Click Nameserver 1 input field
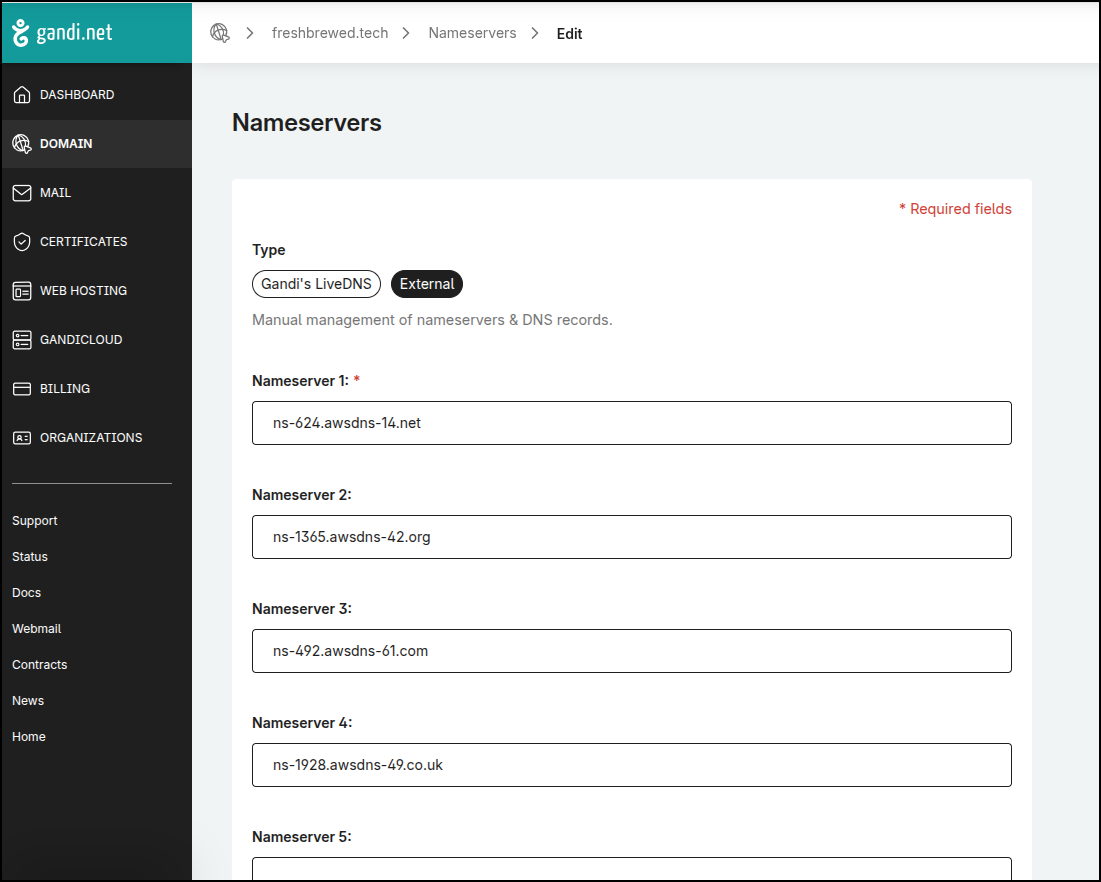Screen dimensions: 1101x882 click(x=631, y=423)
